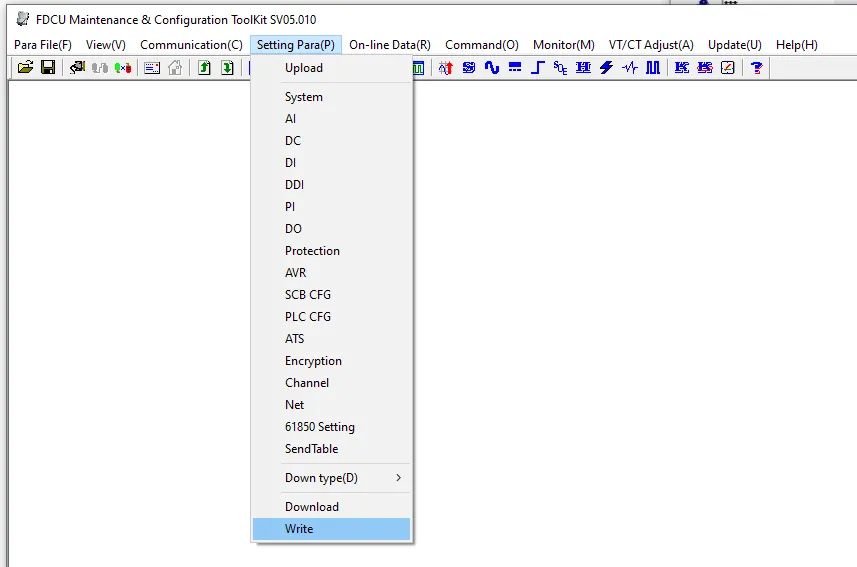Click the blue sine wave icon
857x567 pixels.
coord(492,68)
